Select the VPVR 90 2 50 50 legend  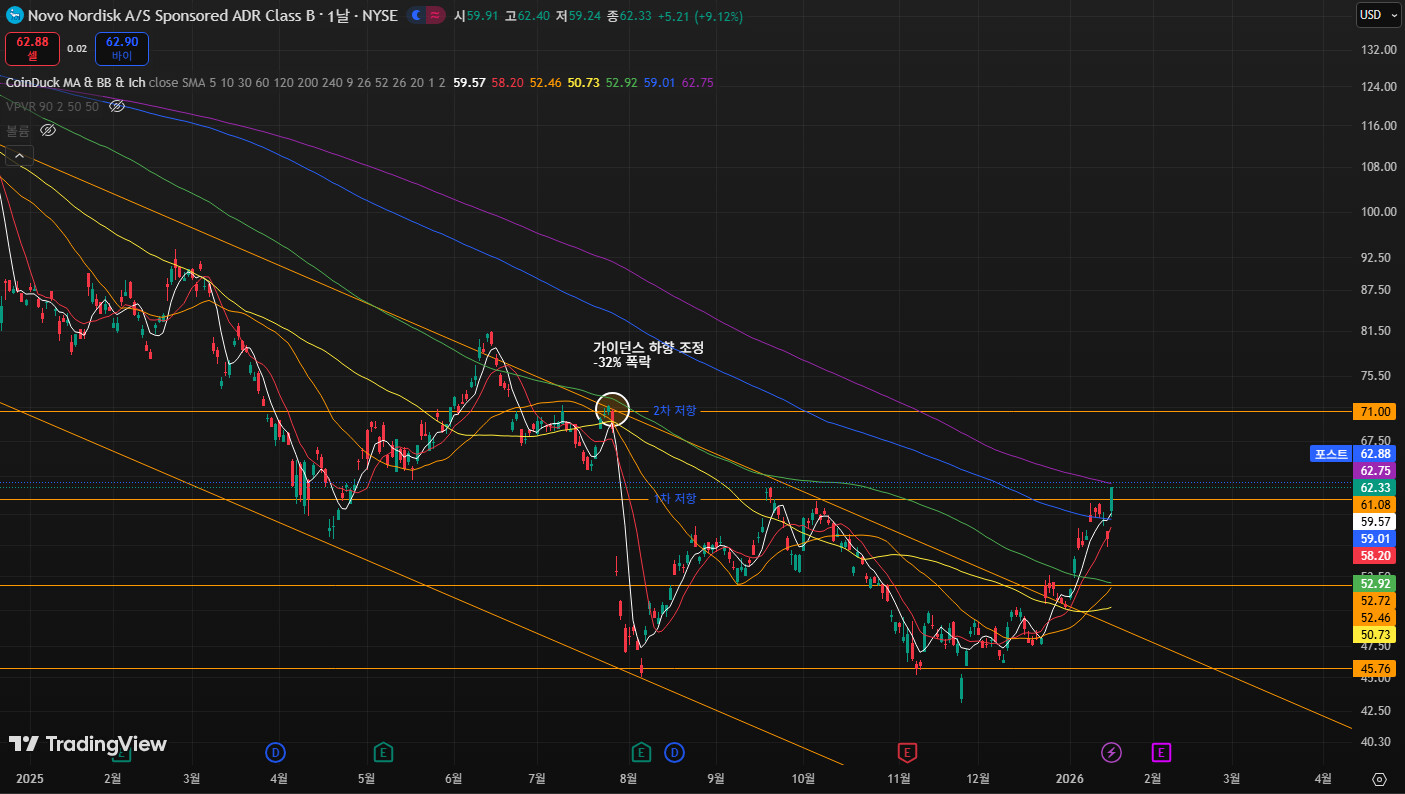[52, 106]
